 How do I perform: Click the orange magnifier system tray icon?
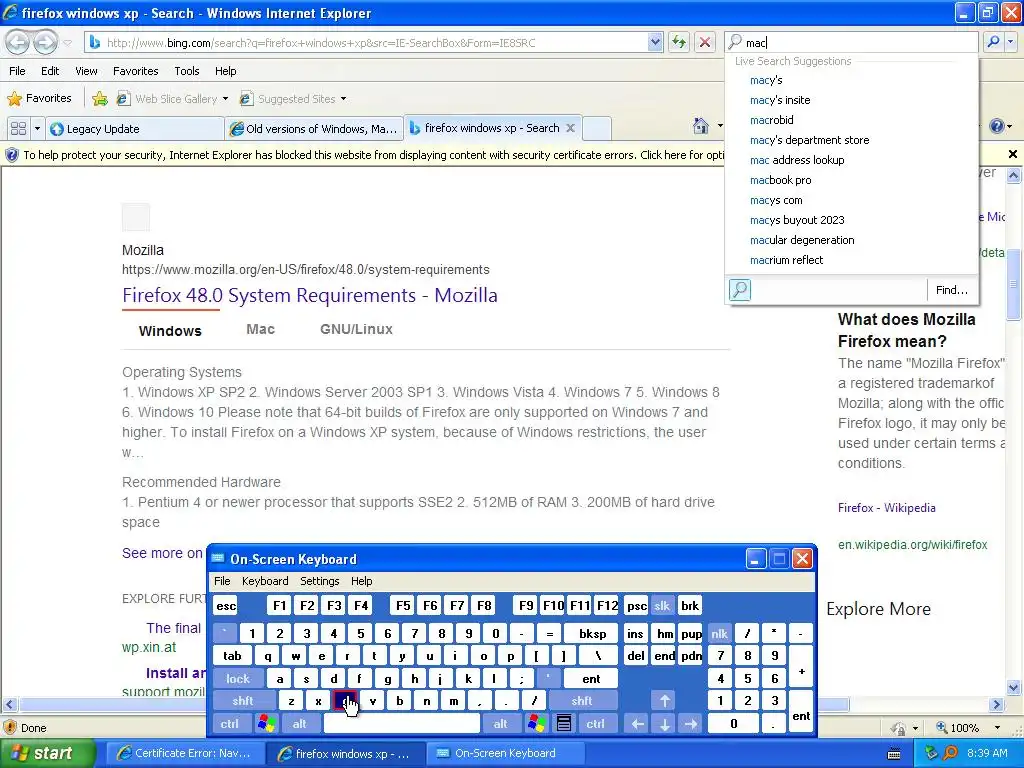[x=951, y=753]
